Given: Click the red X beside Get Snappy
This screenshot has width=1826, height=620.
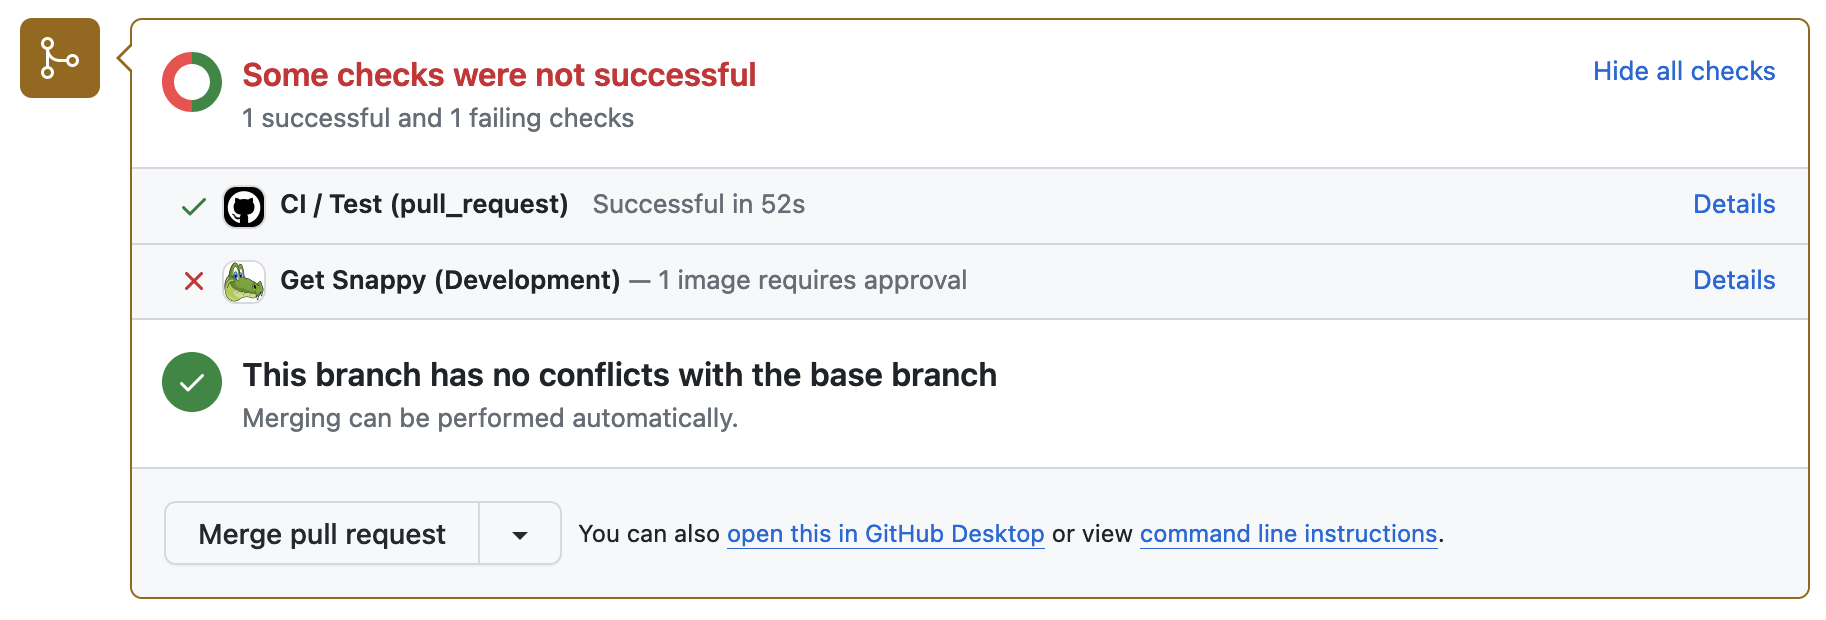Looking at the screenshot, I should point(194,281).
